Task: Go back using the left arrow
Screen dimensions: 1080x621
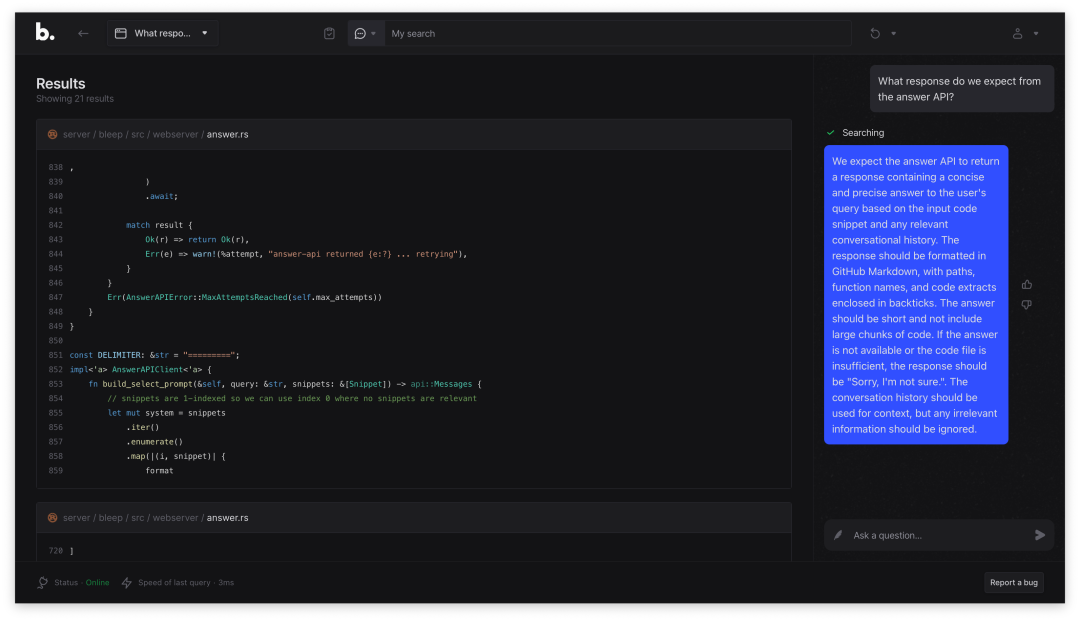Action: pyautogui.click(x=83, y=33)
